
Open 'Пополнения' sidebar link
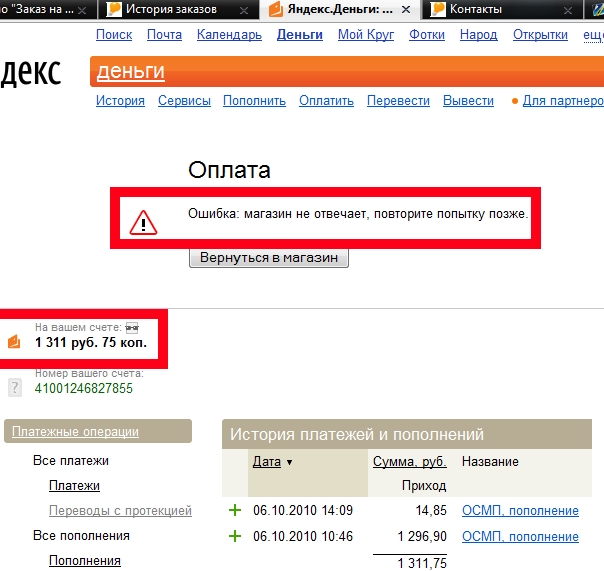pyautogui.click(x=85, y=561)
